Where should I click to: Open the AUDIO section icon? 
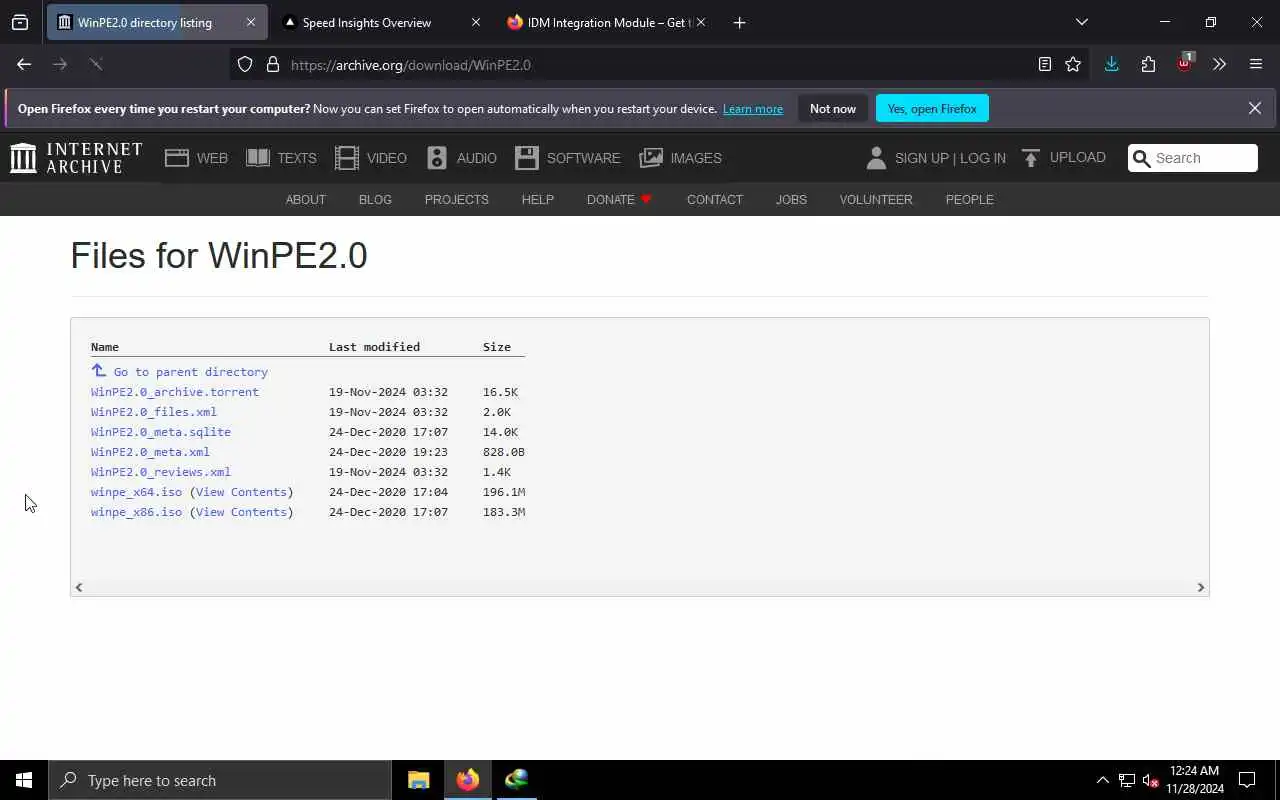coord(437,158)
